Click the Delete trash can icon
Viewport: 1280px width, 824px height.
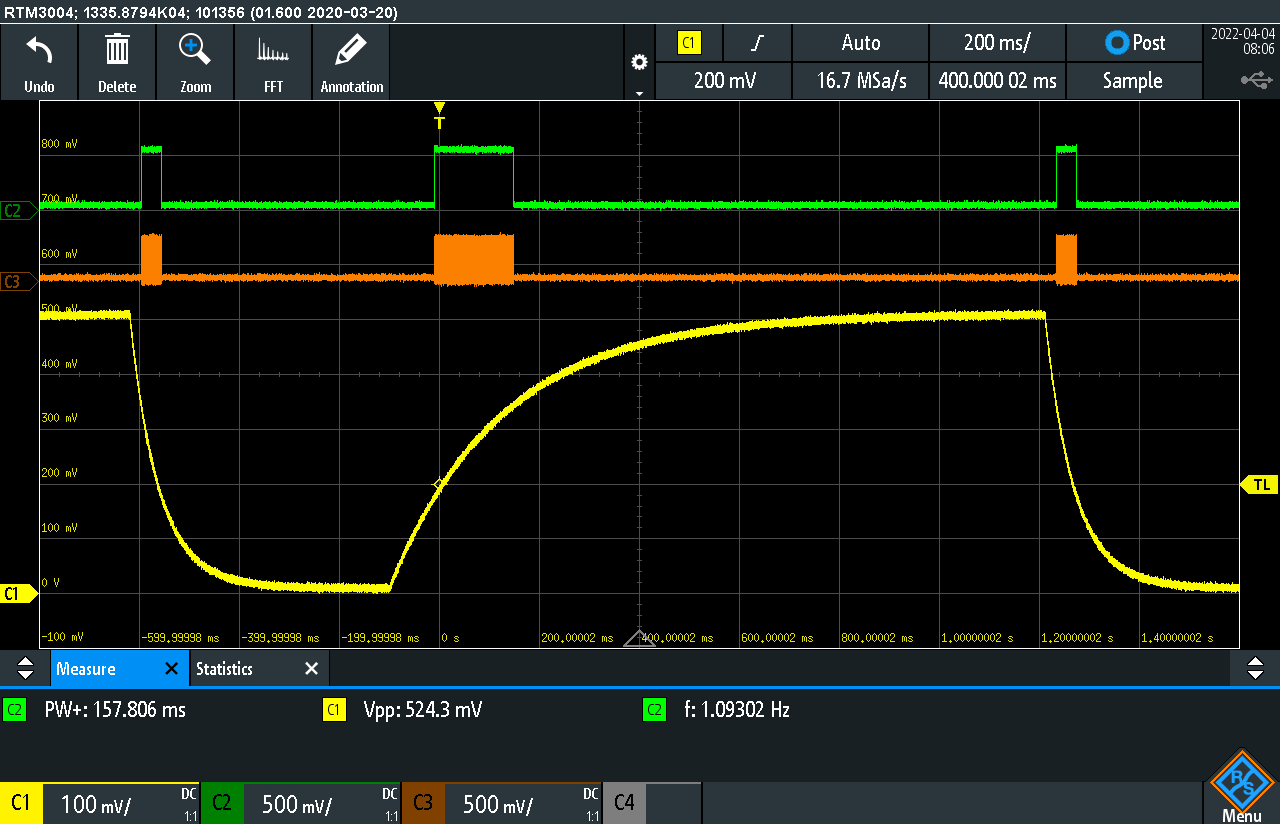(x=117, y=50)
